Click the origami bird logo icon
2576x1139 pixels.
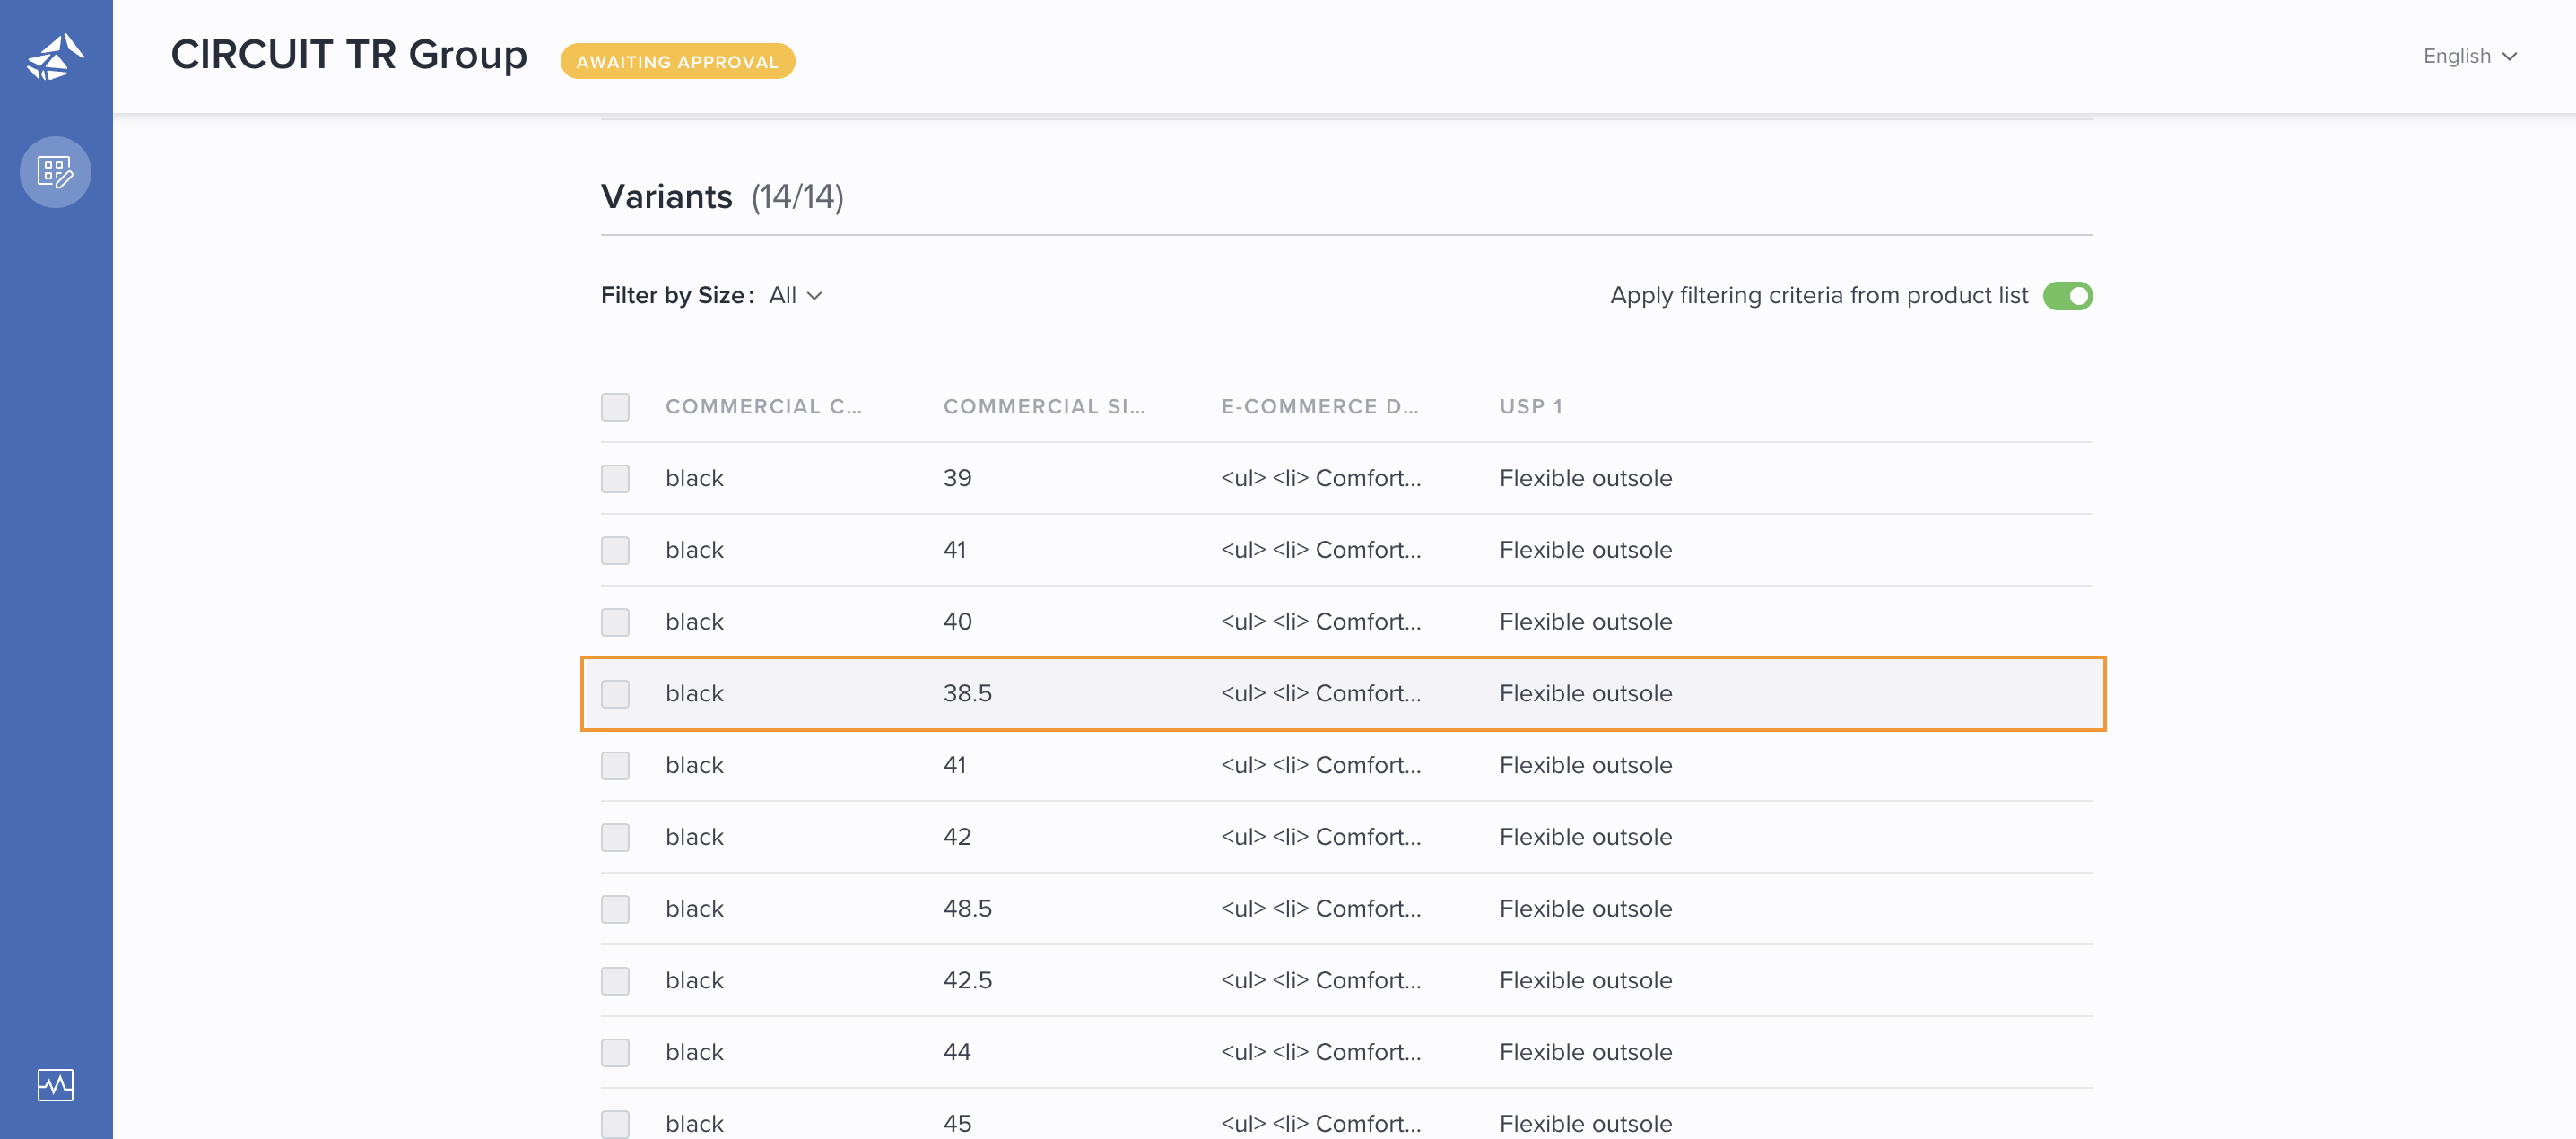55,56
